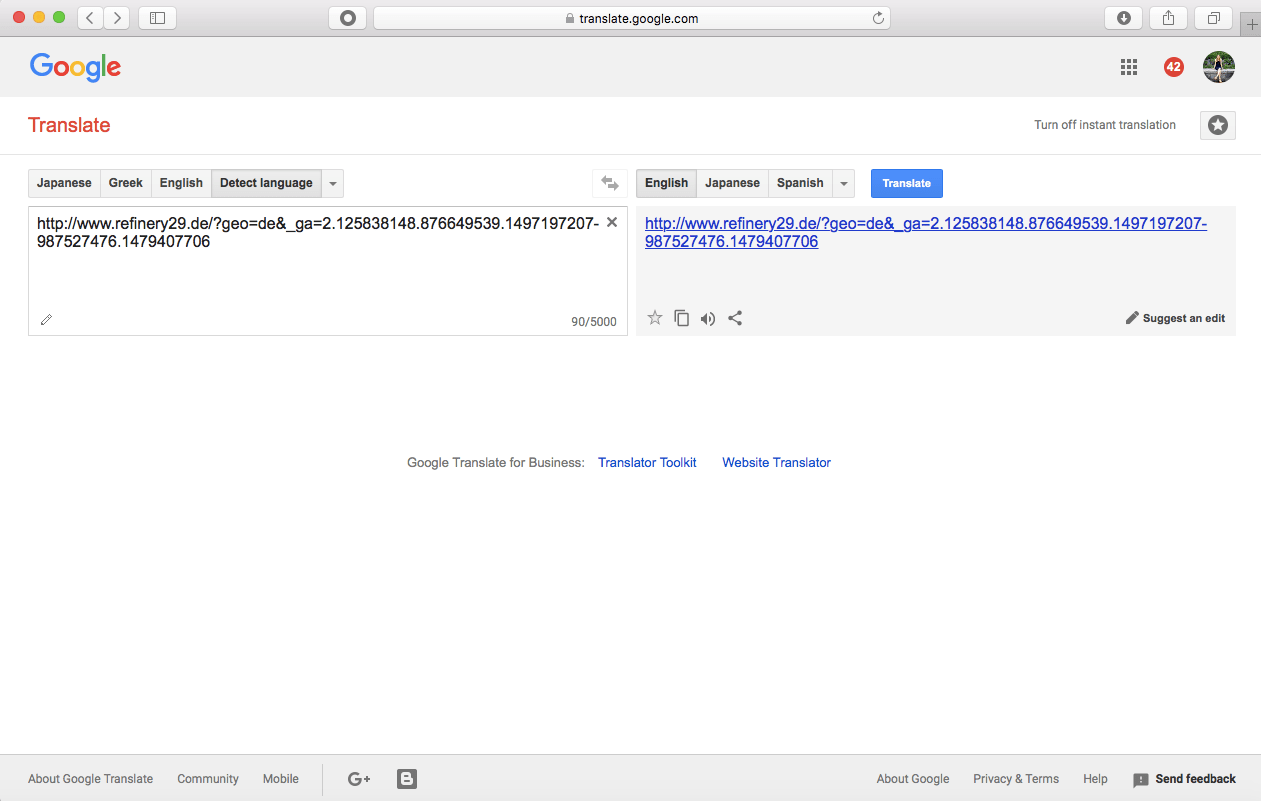Open a new Safari tab

click(x=1251, y=25)
